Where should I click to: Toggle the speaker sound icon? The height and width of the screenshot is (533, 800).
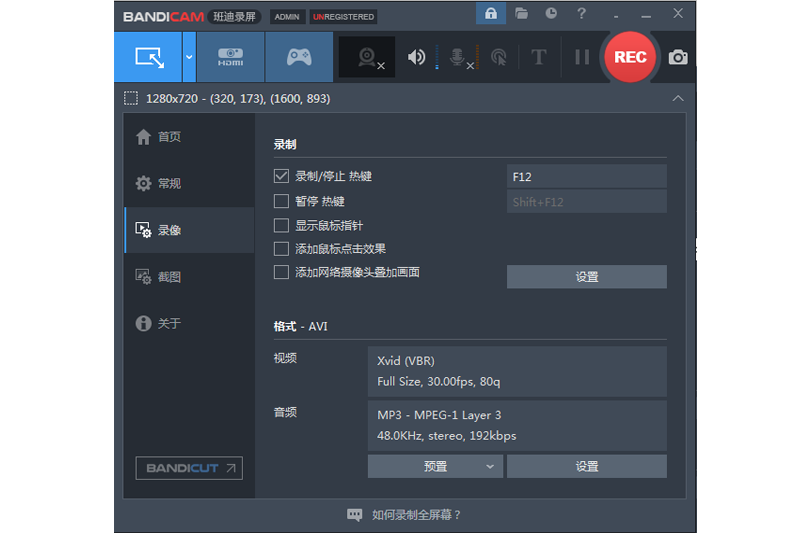[416, 57]
